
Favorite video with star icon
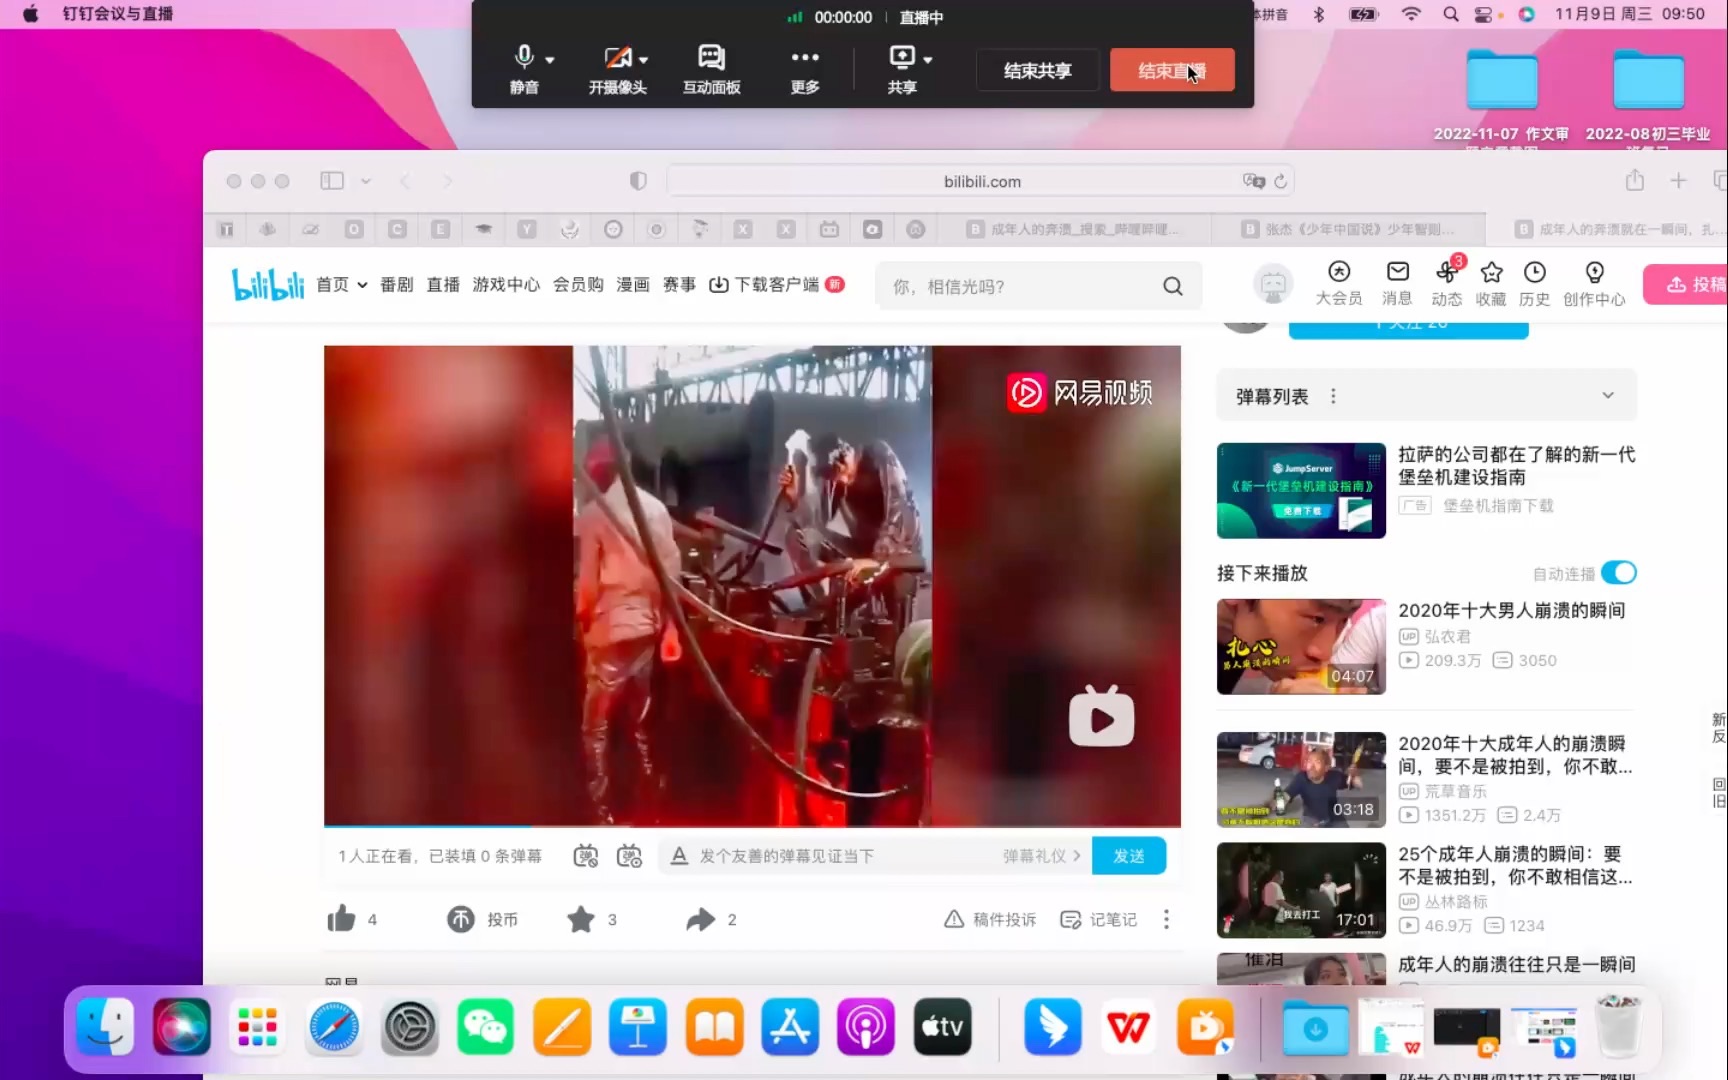point(581,919)
